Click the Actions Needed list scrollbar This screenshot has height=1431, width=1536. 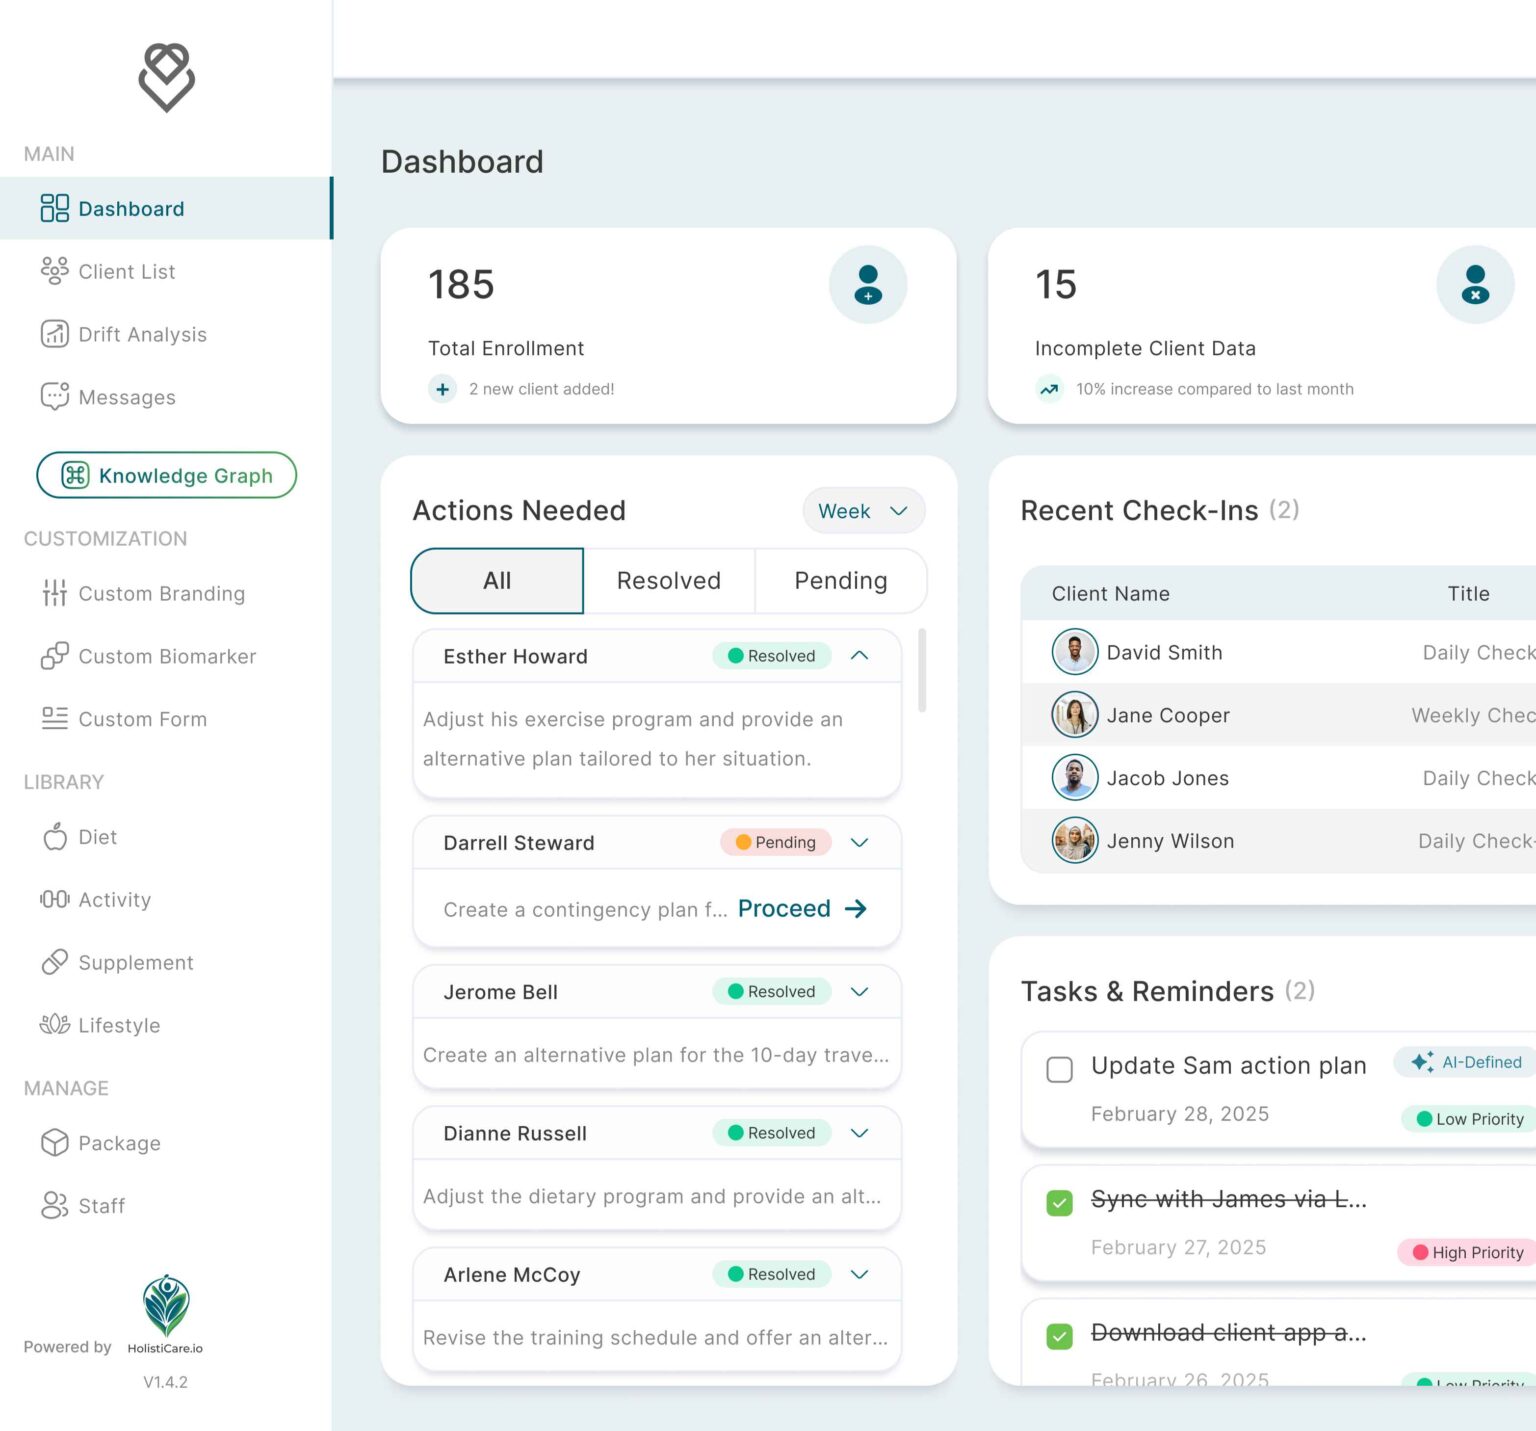coord(921,670)
